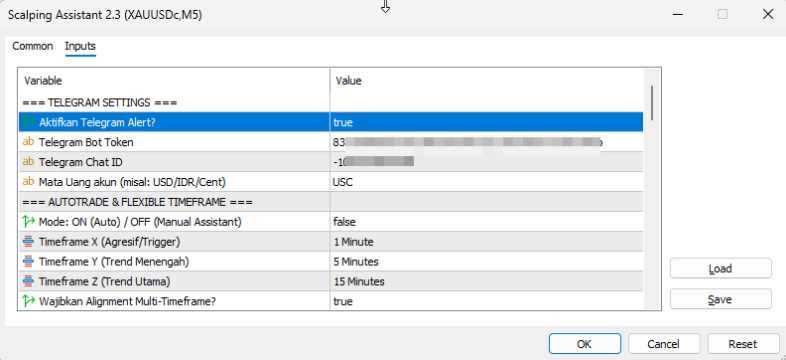This screenshot has width=786, height=360.
Task: Click the string icon beside Mata Uang akun
Action: [29, 182]
